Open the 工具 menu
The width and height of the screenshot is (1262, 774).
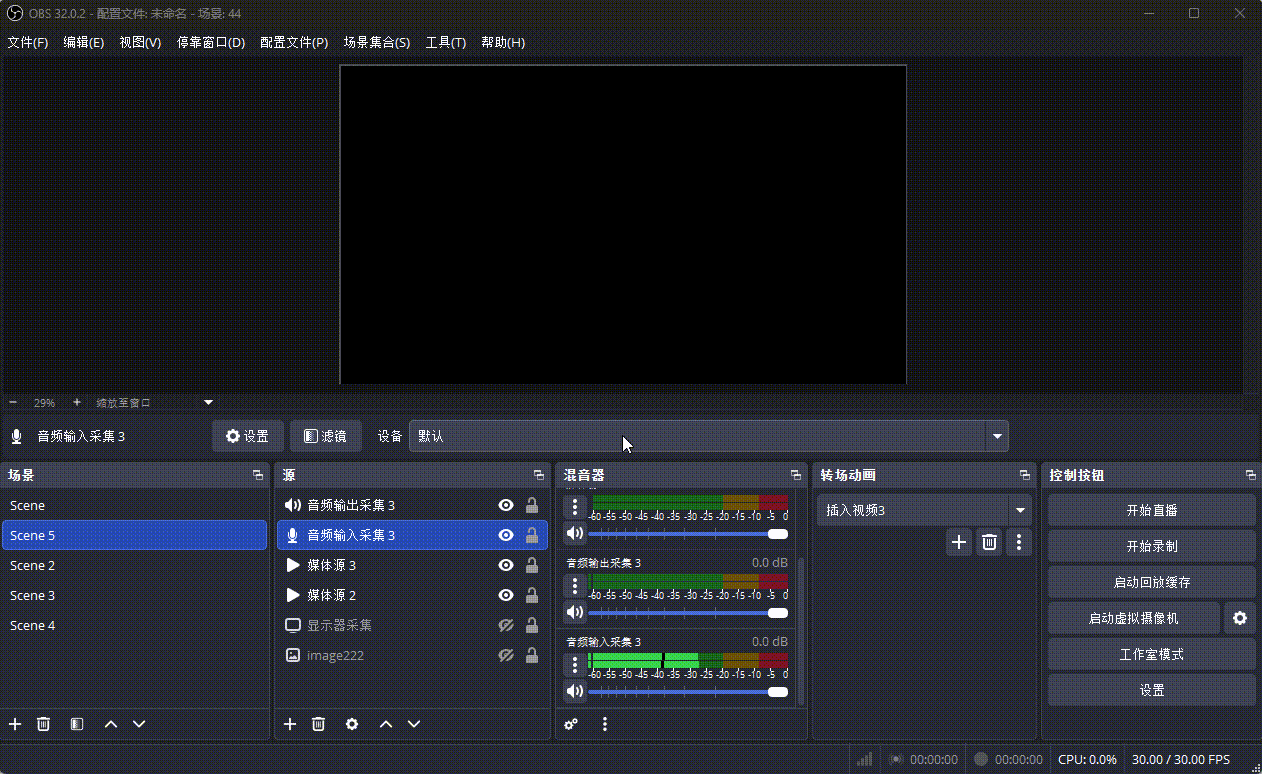click(x=445, y=42)
